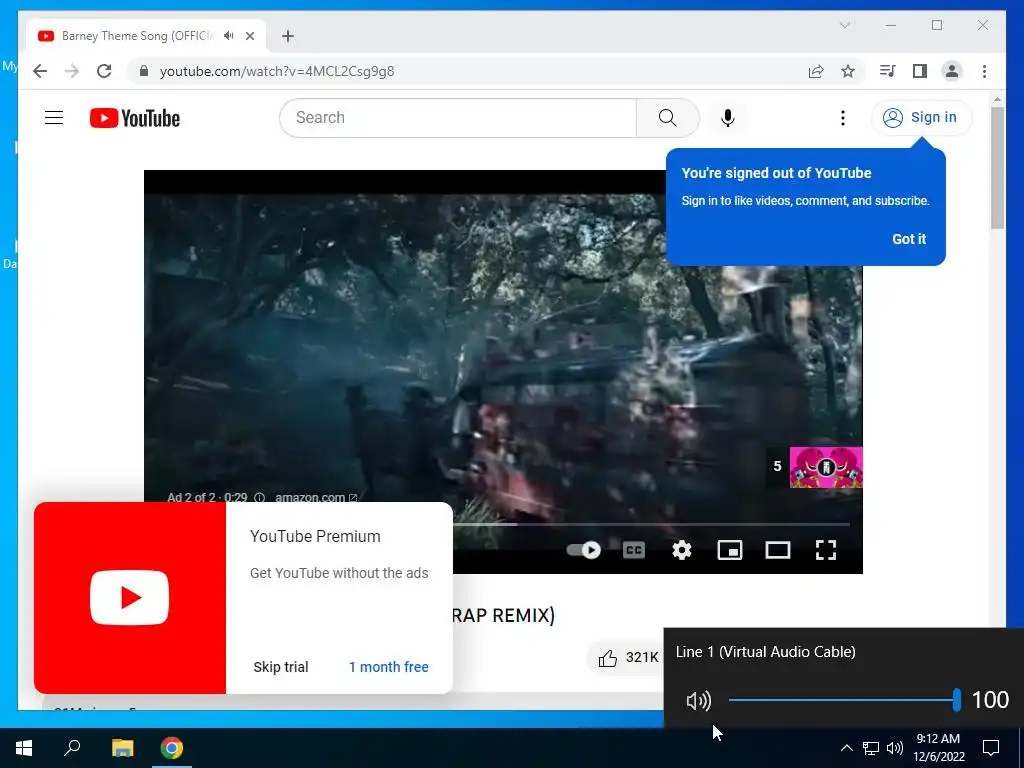Open File Explorer from taskbar
This screenshot has width=1024, height=768.
[x=122, y=748]
